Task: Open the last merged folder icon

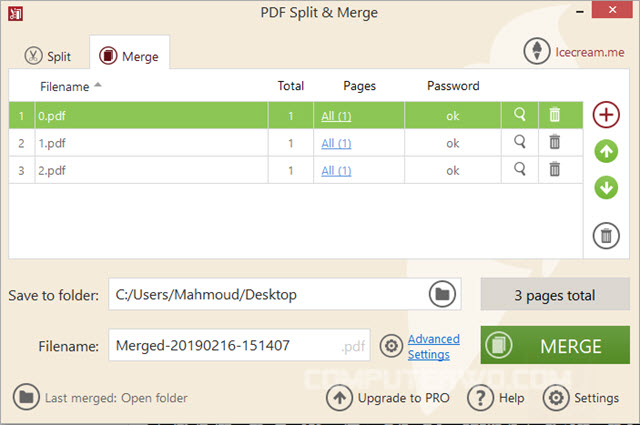Action: click(x=26, y=397)
